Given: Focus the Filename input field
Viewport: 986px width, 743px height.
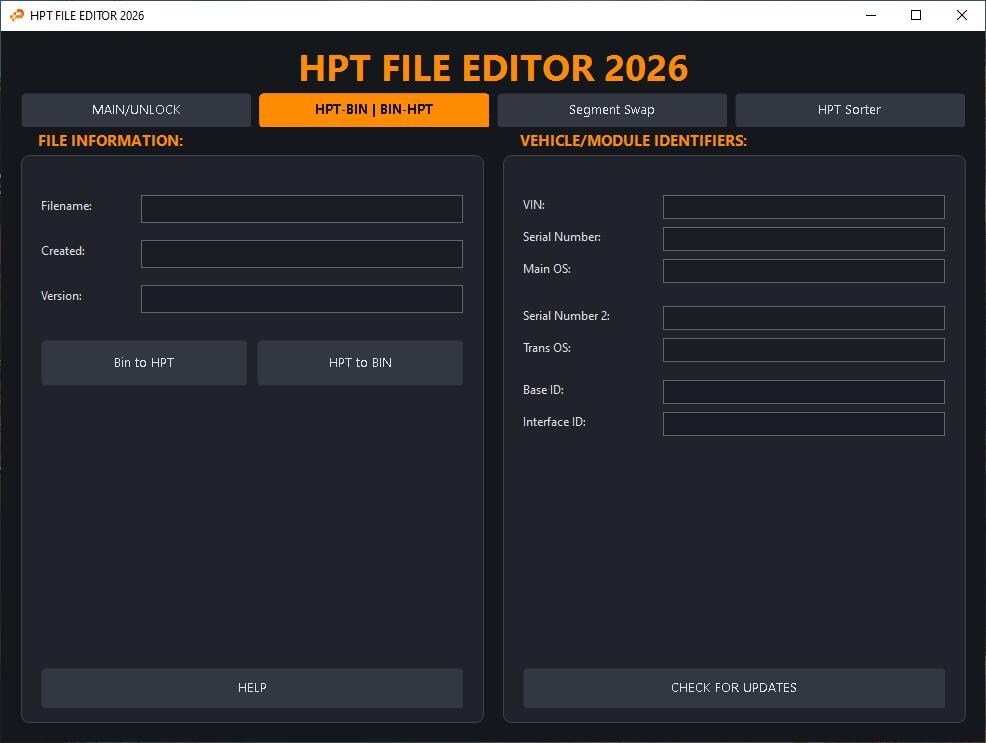Looking at the screenshot, I should coord(302,209).
